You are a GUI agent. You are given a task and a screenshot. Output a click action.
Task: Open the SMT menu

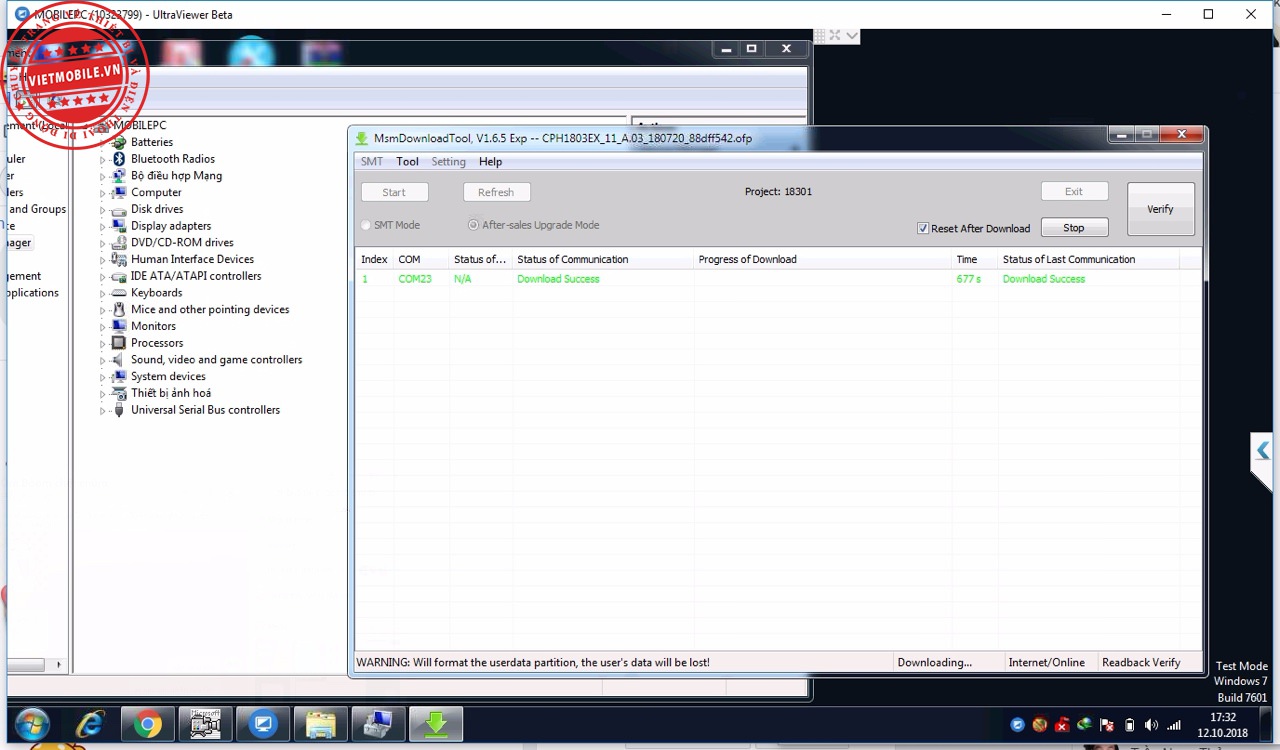tap(372, 161)
